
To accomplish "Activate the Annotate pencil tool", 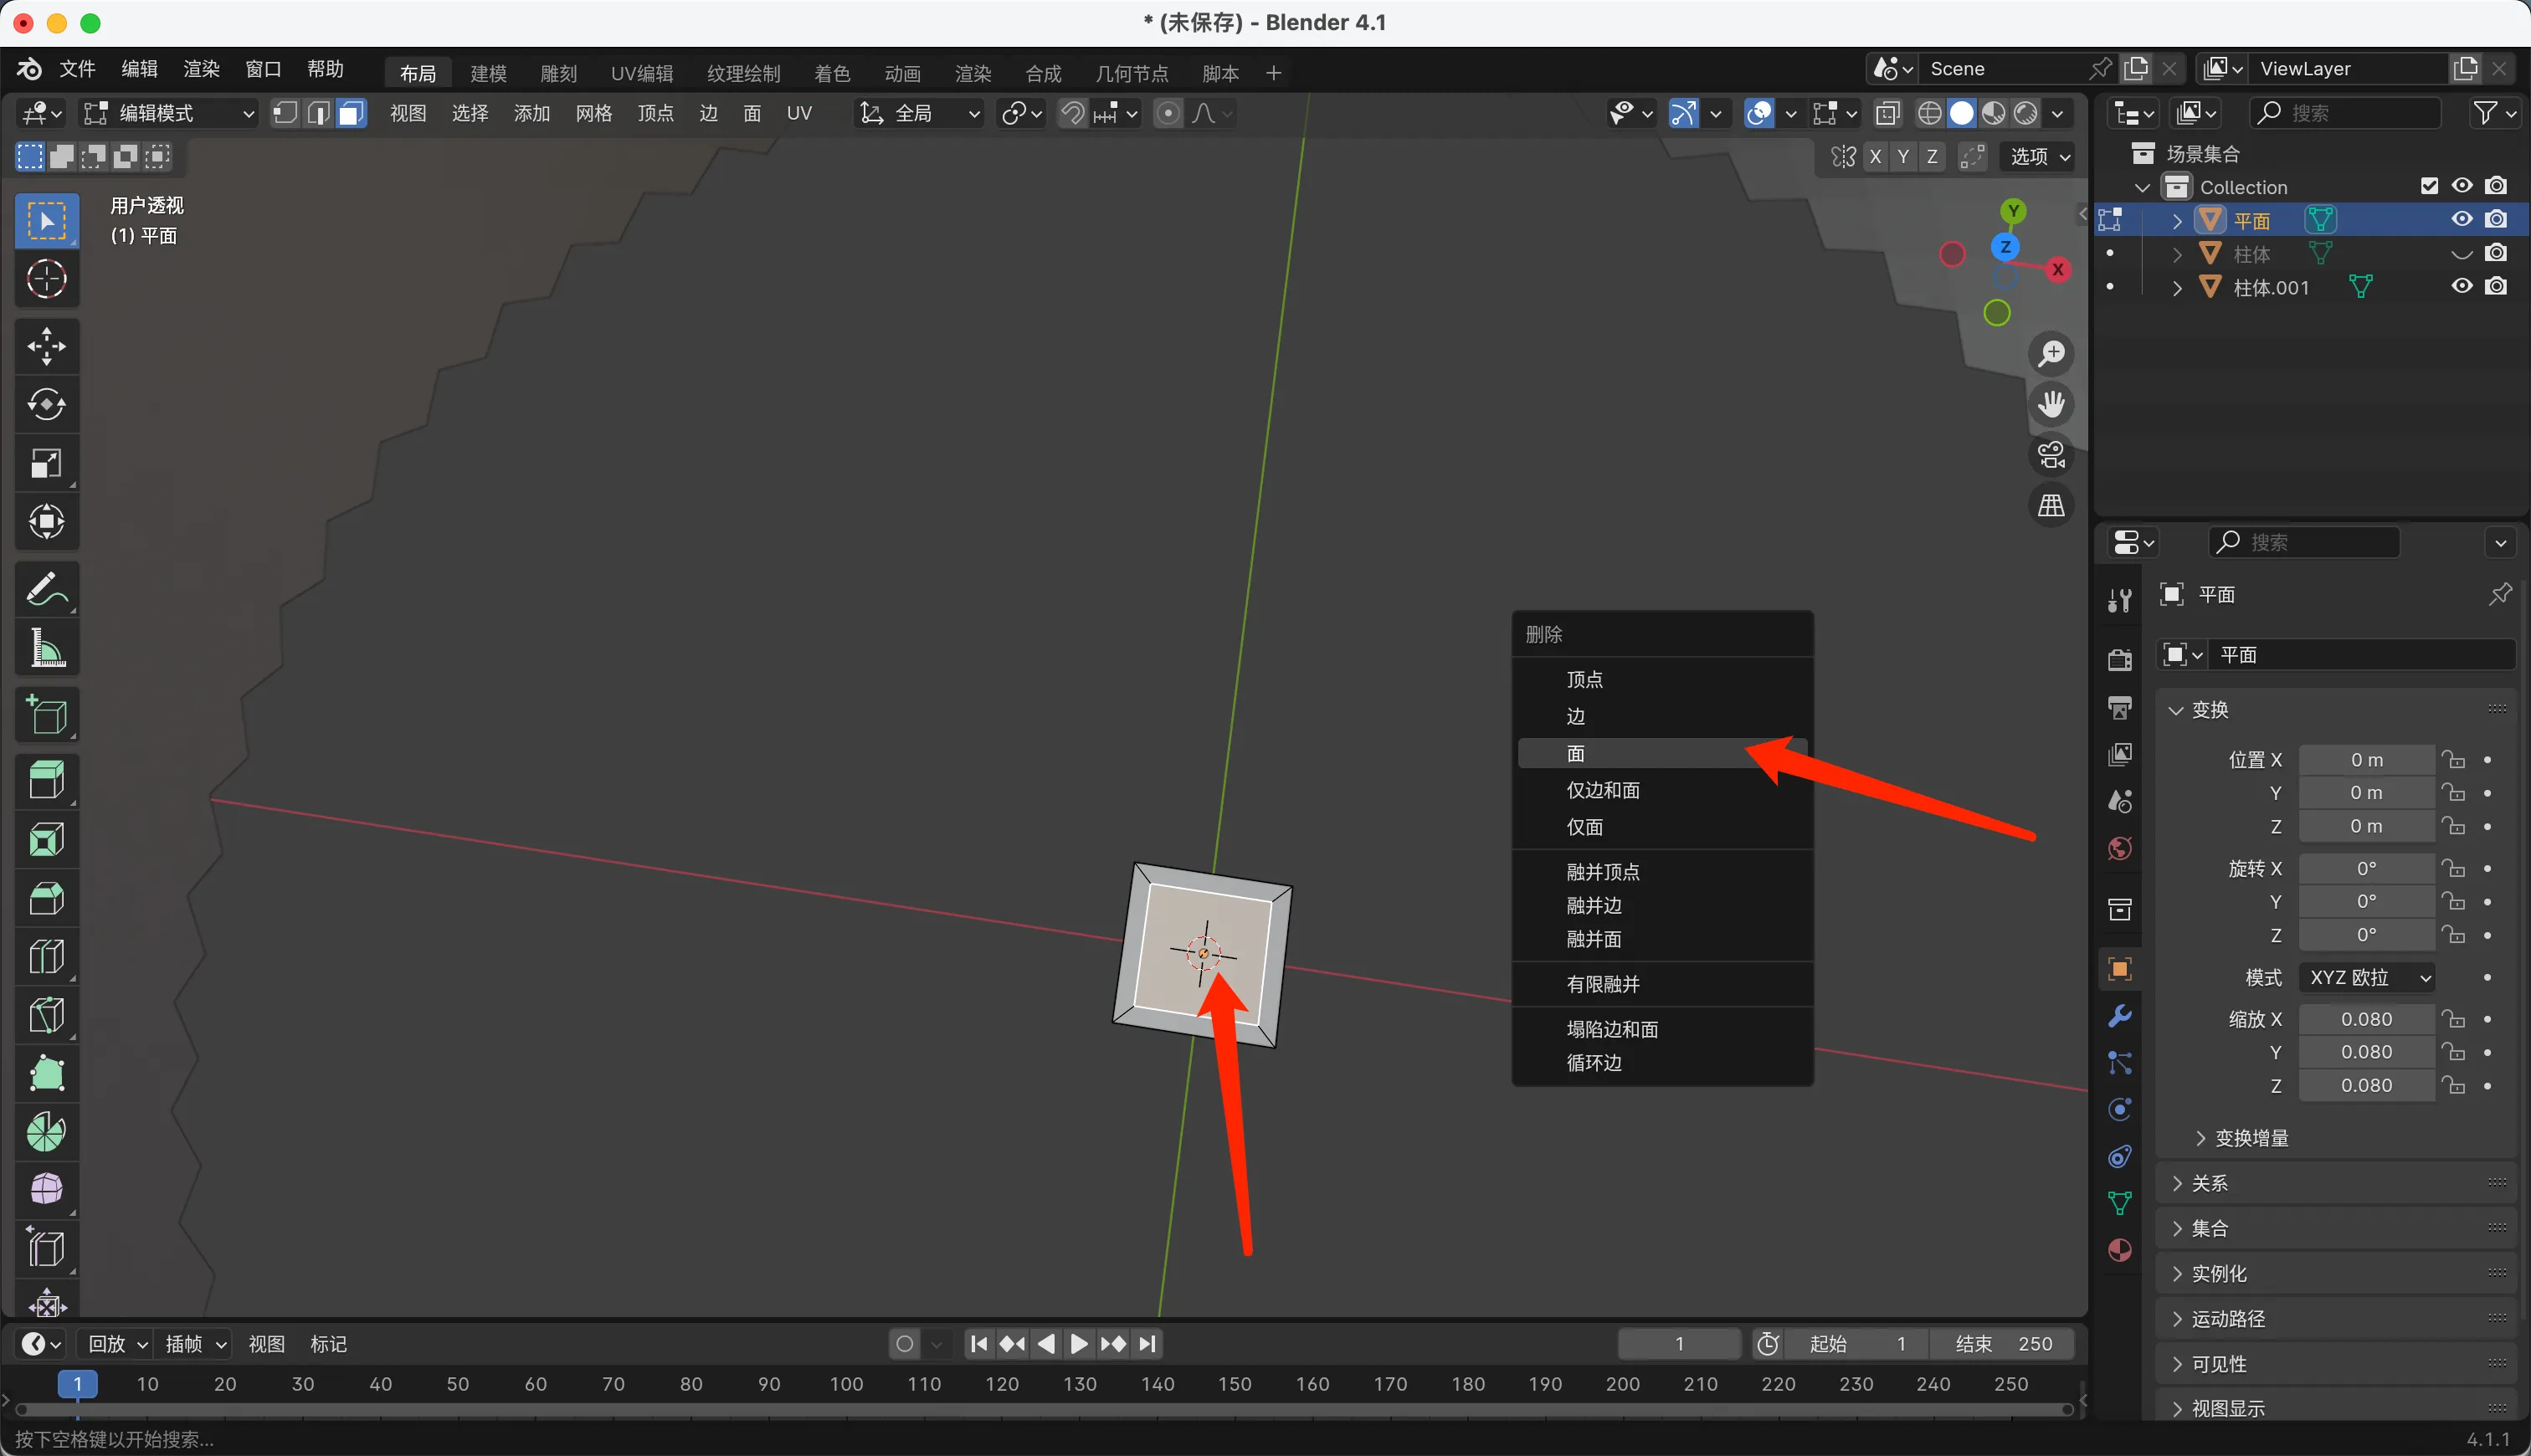I will pos(46,589).
